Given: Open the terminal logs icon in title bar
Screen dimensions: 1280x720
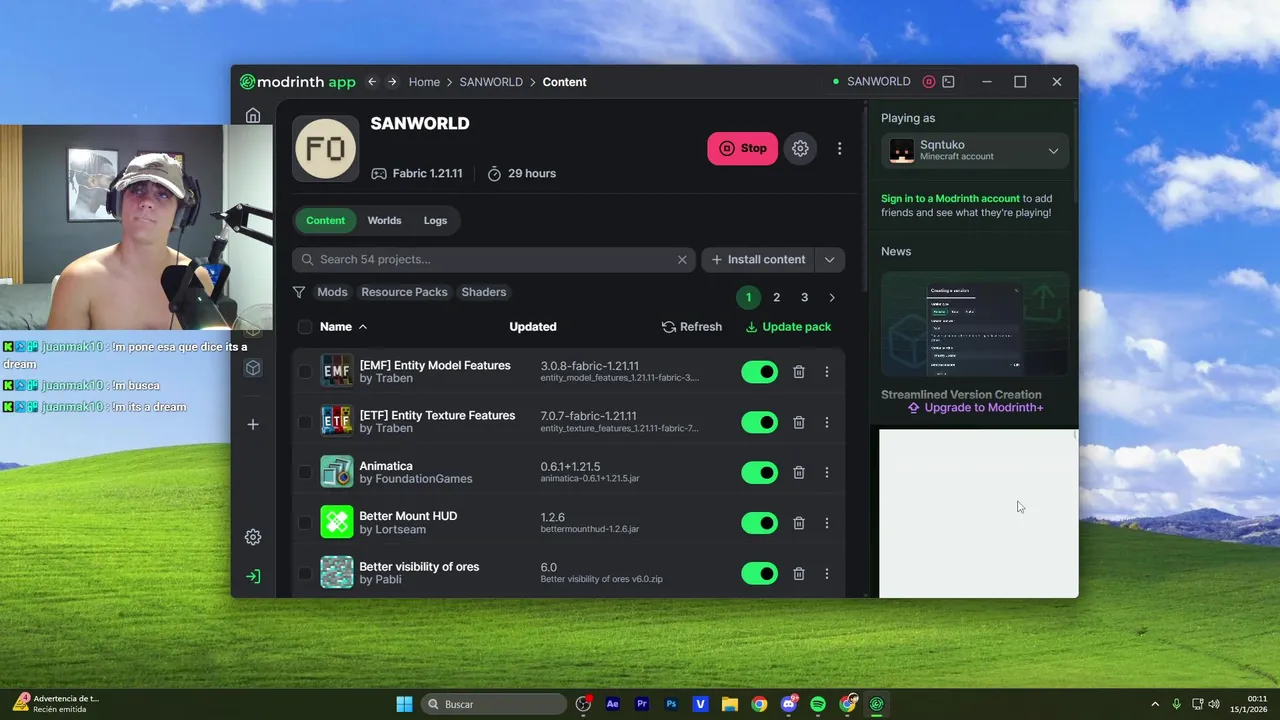Looking at the screenshot, I should click(948, 82).
